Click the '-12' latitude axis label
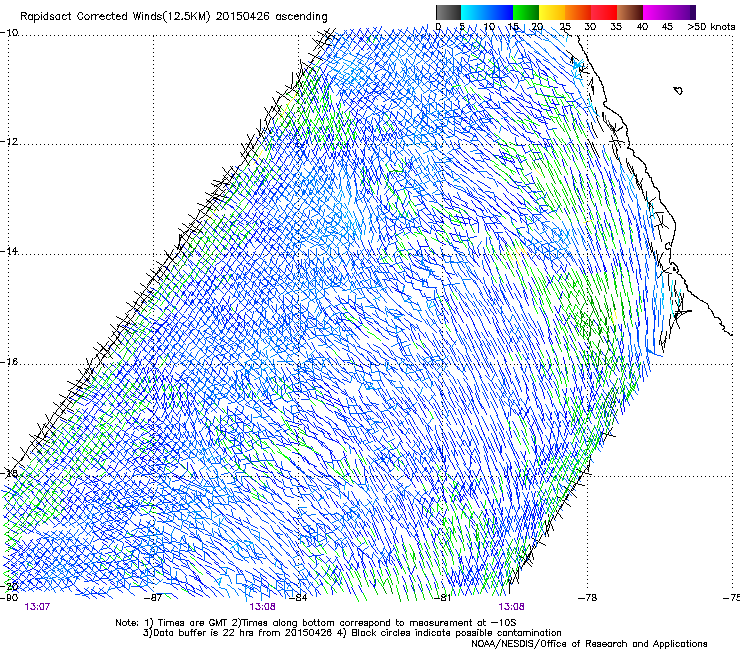This screenshot has width=740, height=650. pyautogui.click(x=9, y=142)
